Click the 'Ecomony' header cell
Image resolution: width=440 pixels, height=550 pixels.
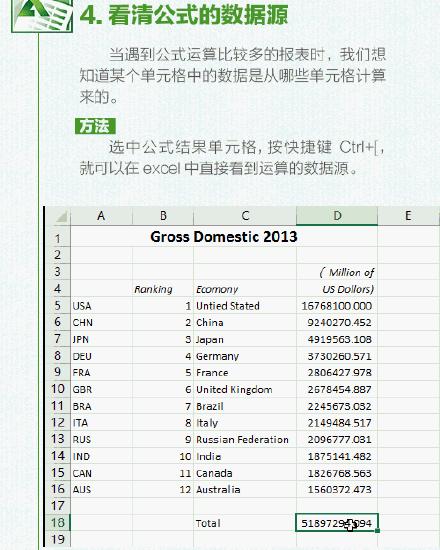245,289
